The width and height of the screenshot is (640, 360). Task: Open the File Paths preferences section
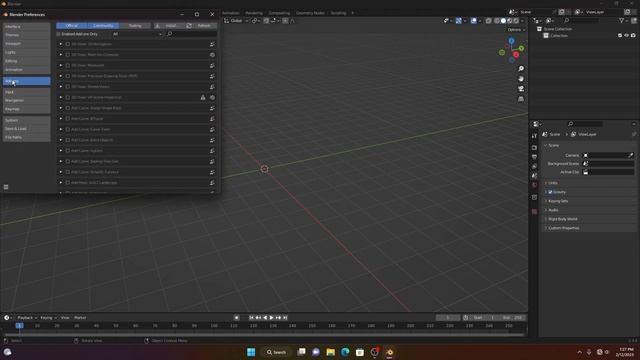[x=27, y=138]
